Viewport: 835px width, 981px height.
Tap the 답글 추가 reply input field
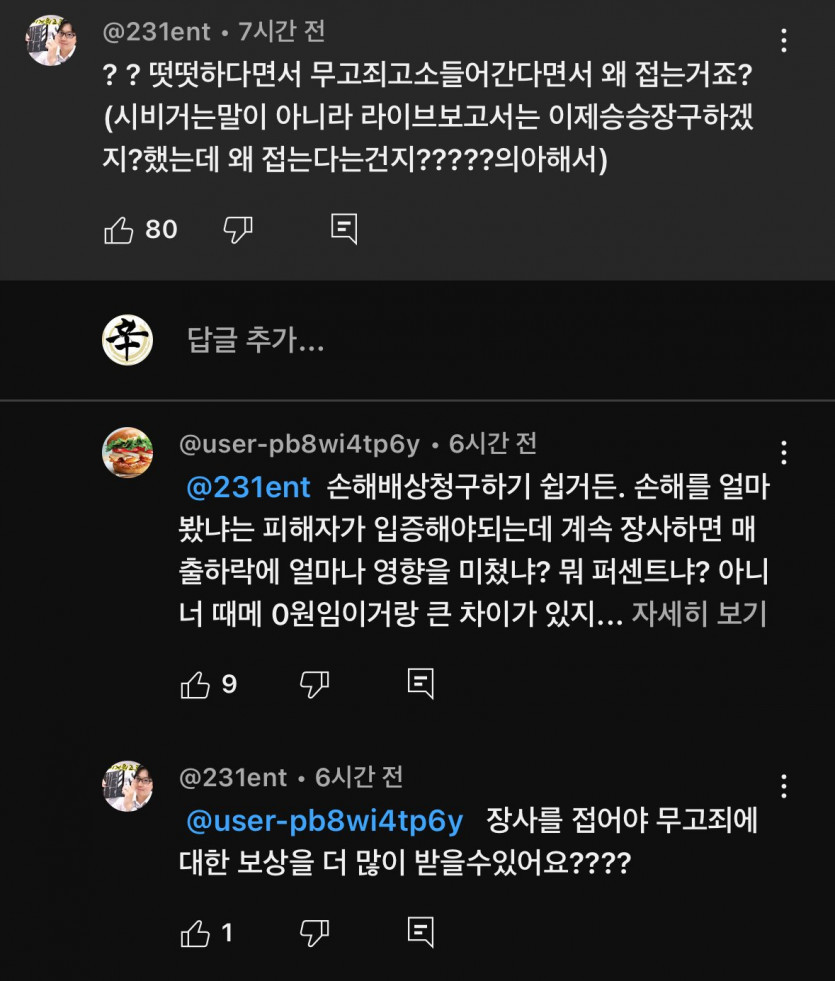[x=256, y=341]
